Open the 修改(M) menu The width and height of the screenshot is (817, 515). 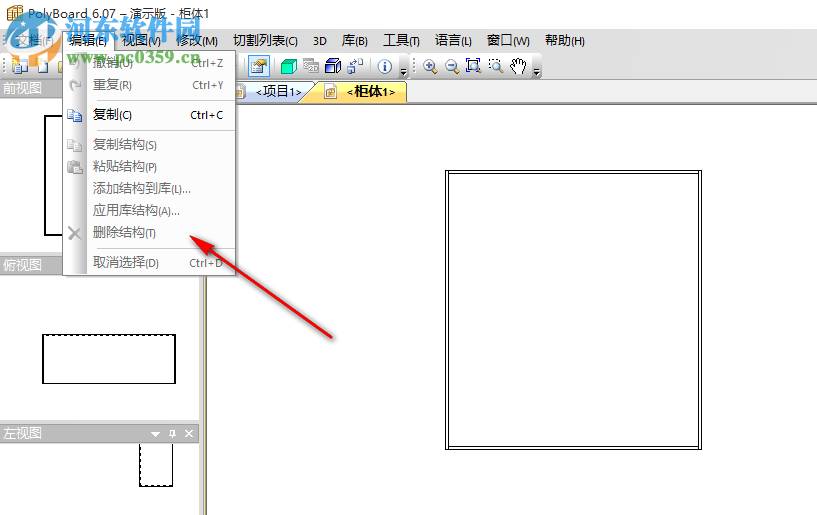coord(197,41)
